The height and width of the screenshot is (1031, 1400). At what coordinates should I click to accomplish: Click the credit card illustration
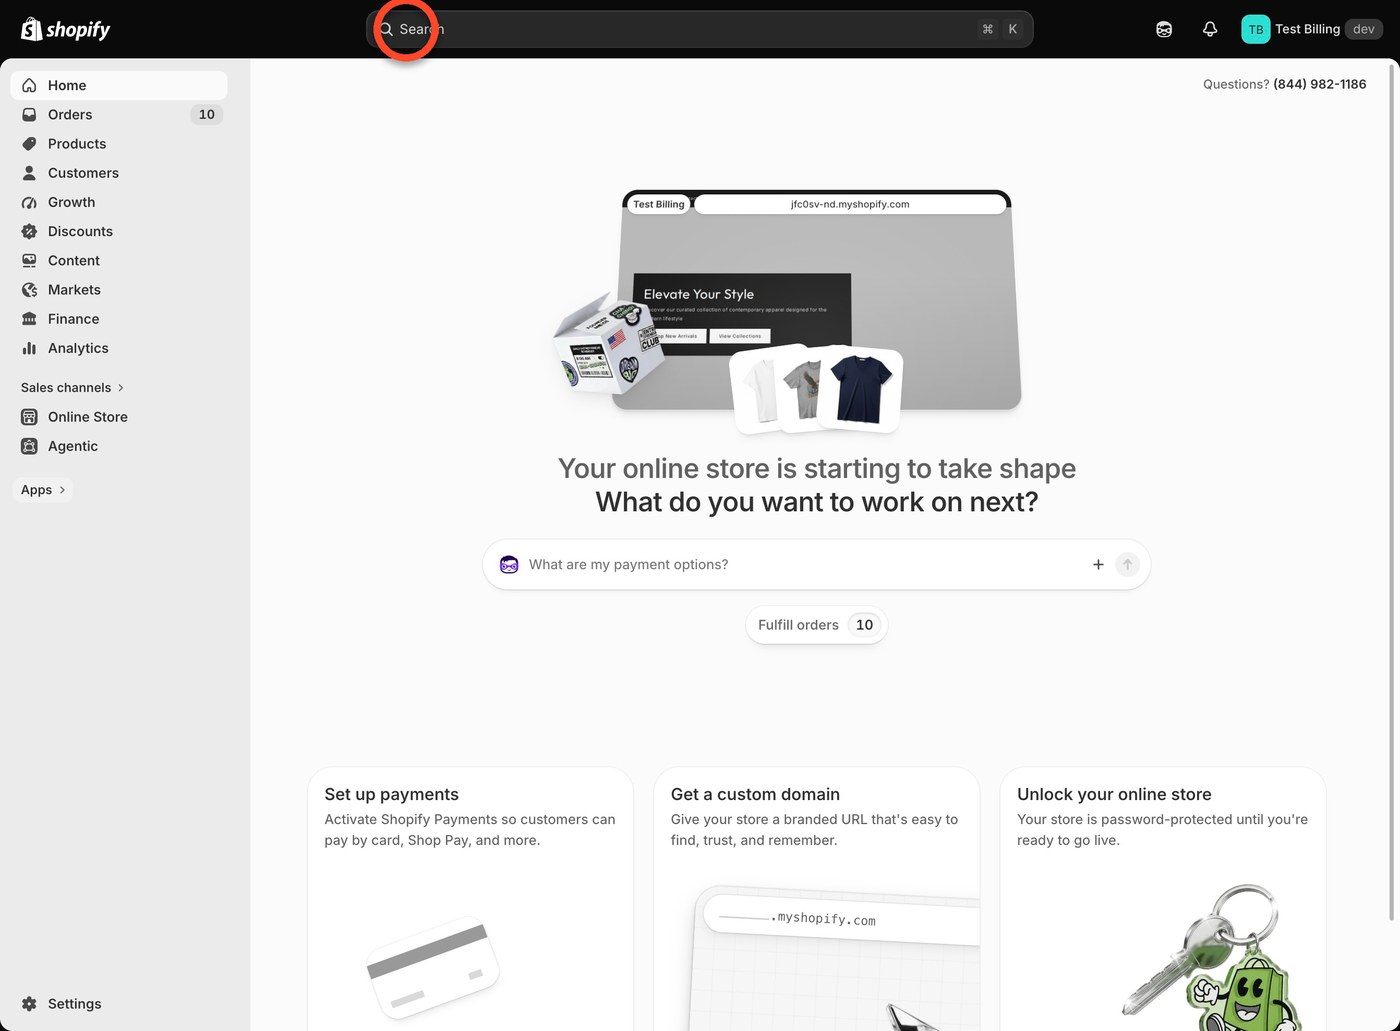tap(433, 967)
